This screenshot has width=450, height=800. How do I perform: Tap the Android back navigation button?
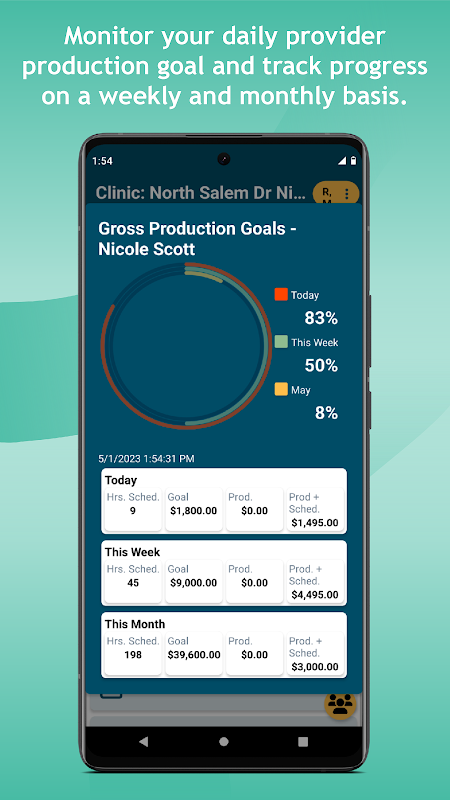point(144,742)
